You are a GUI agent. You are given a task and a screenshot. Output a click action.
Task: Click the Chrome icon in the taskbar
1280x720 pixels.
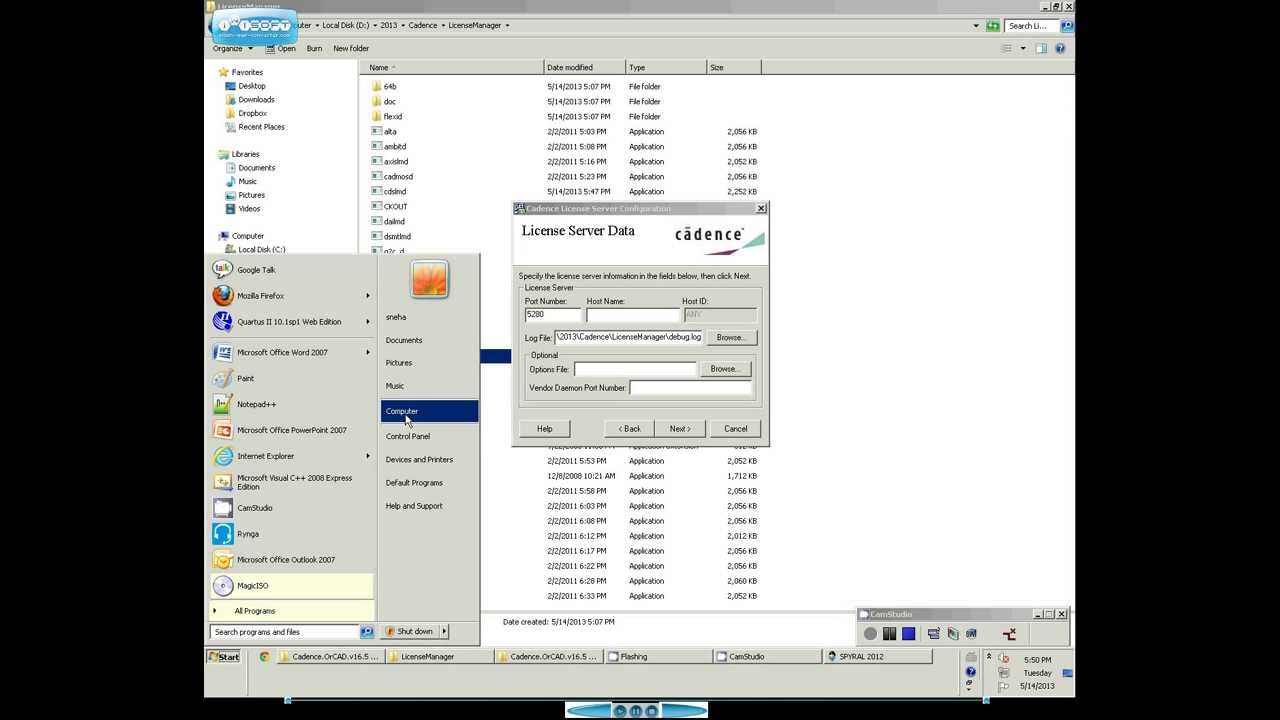pos(264,657)
